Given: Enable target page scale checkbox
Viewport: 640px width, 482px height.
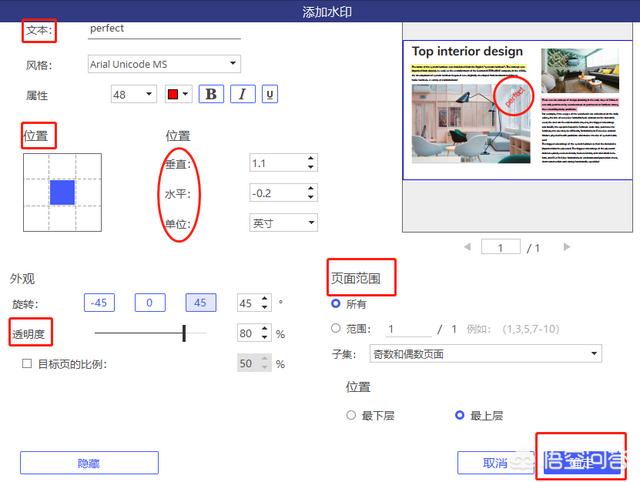Looking at the screenshot, I should point(27,364).
